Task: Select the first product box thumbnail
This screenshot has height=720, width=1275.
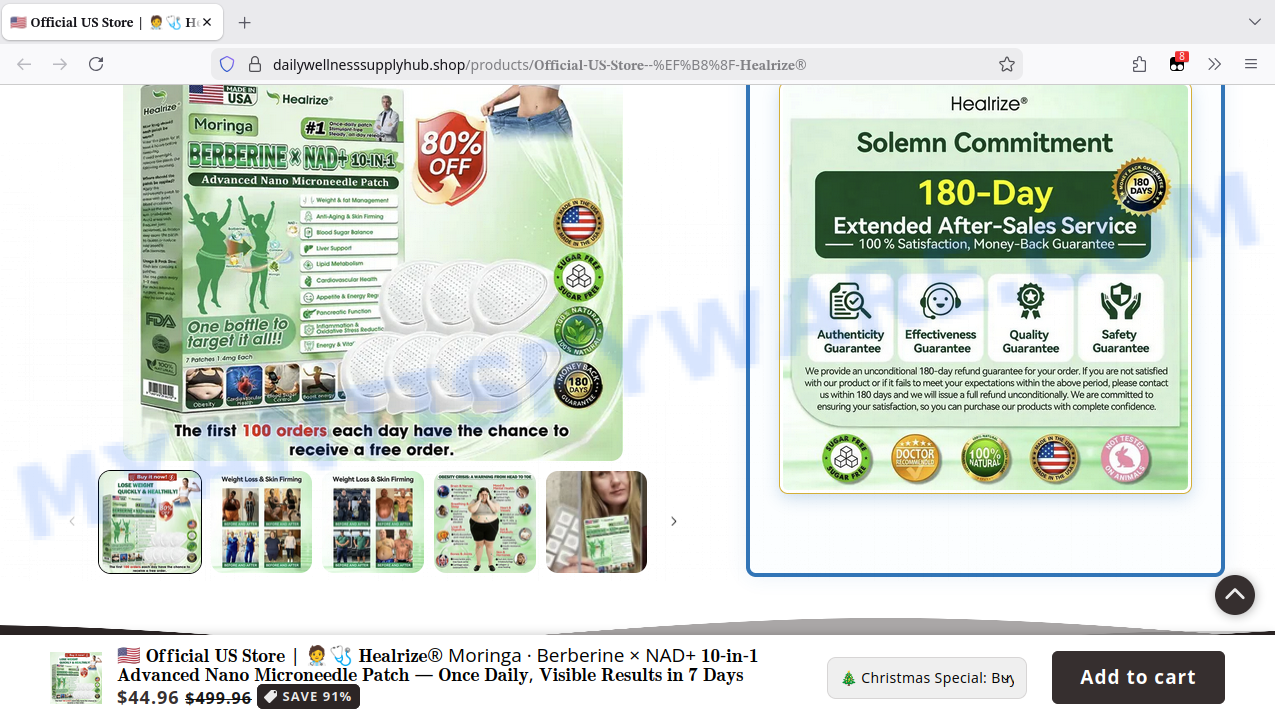Action: (x=150, y=522)
